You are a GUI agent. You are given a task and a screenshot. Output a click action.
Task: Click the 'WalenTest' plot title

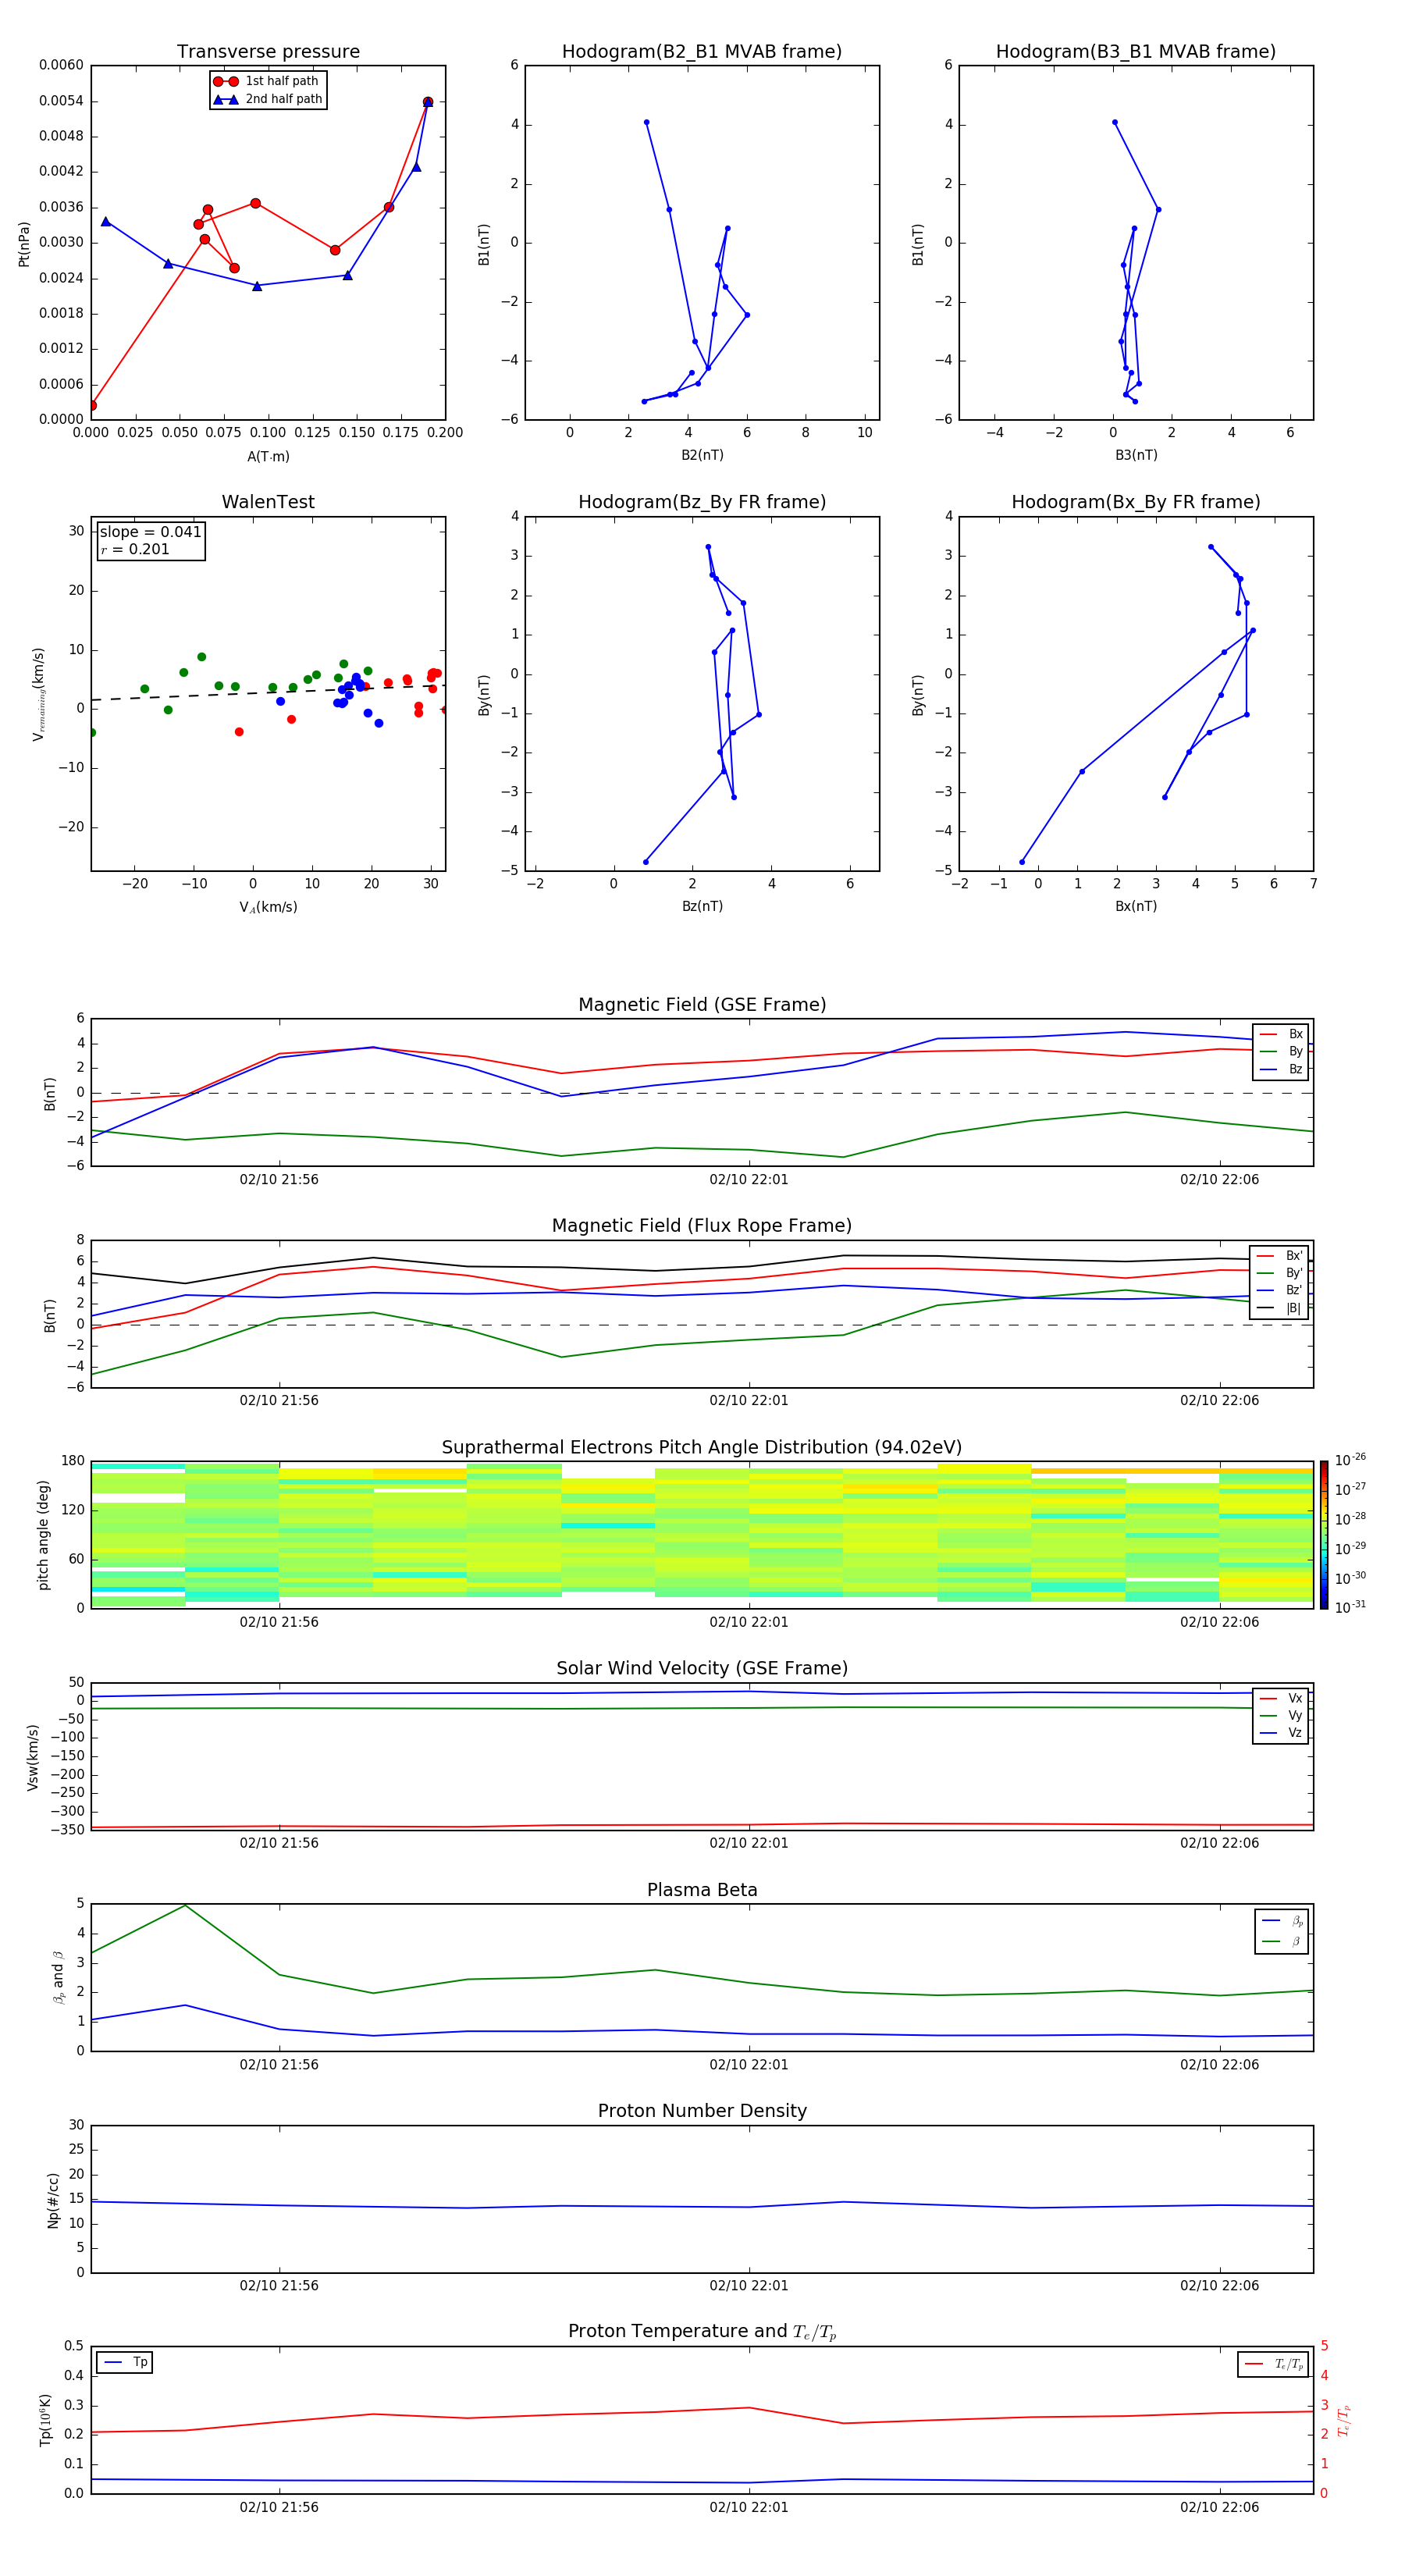click(x=268, y=502)
